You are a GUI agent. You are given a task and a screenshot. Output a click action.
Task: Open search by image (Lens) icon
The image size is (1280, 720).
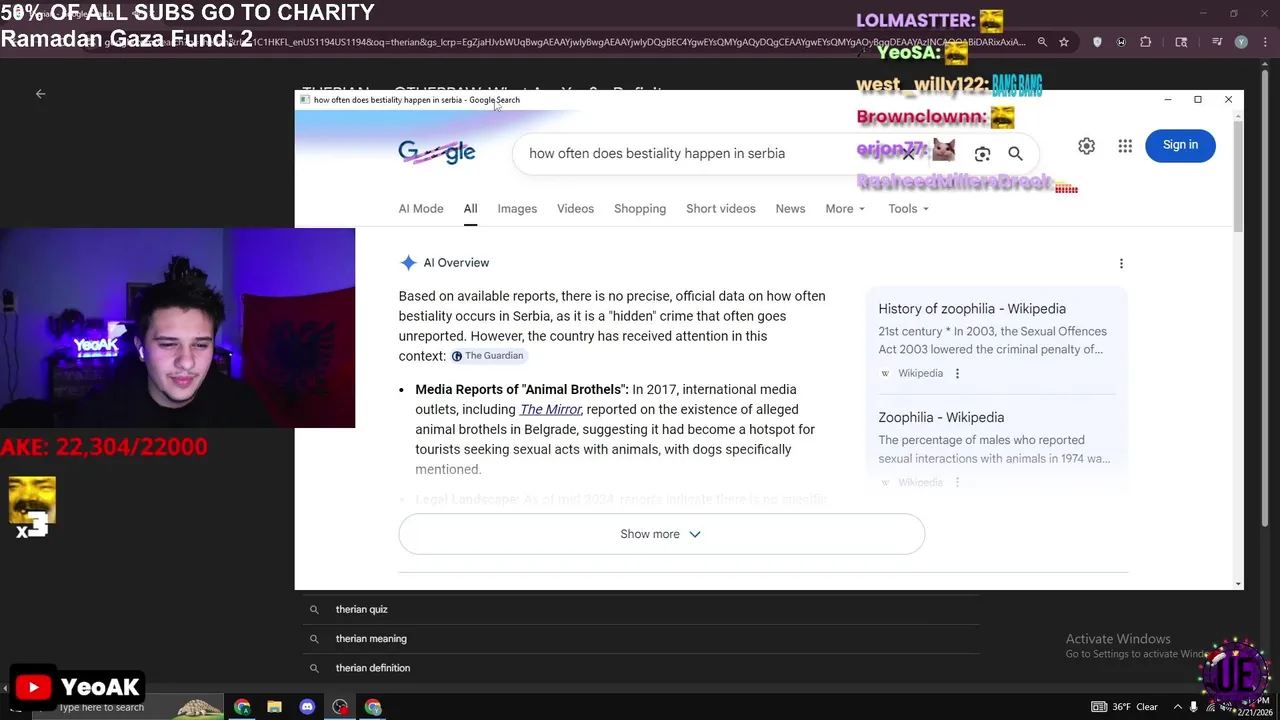coord(982,154)
